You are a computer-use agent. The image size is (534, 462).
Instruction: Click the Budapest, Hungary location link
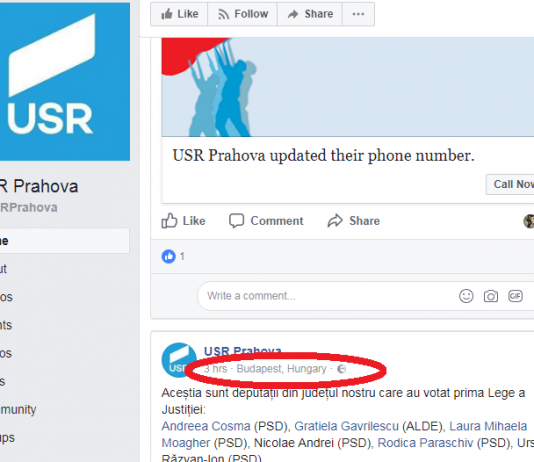pyautogui.click(x=281, y=369)
